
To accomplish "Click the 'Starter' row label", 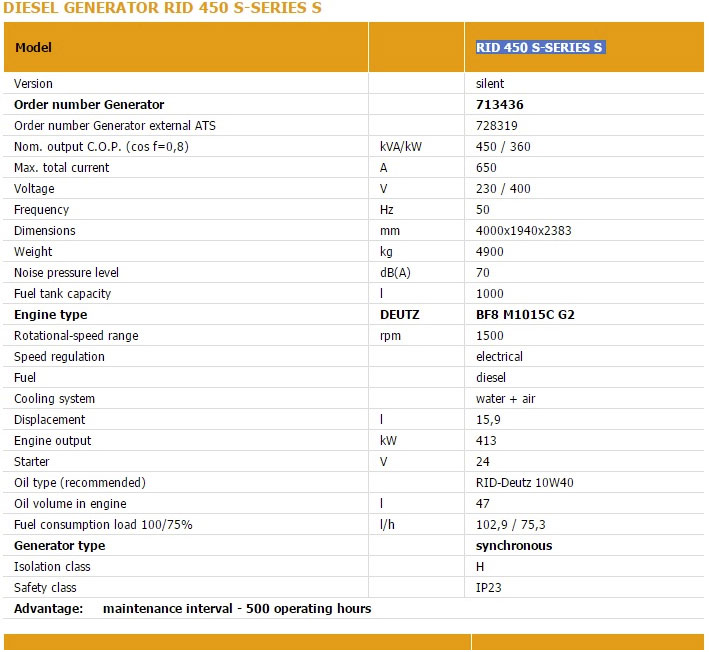I will point(32,462).
